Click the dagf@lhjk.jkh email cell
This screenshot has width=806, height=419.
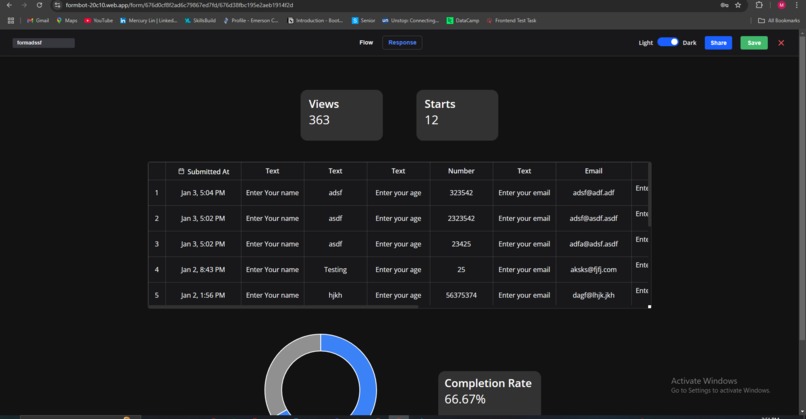pos(593,295)
